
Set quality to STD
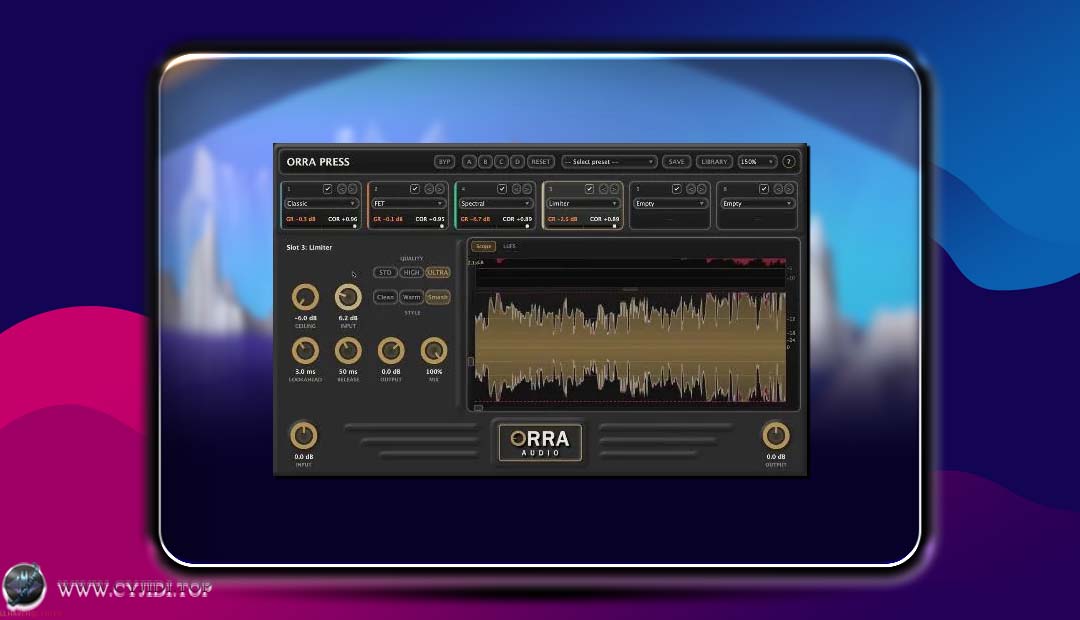(x=385, y=273)
